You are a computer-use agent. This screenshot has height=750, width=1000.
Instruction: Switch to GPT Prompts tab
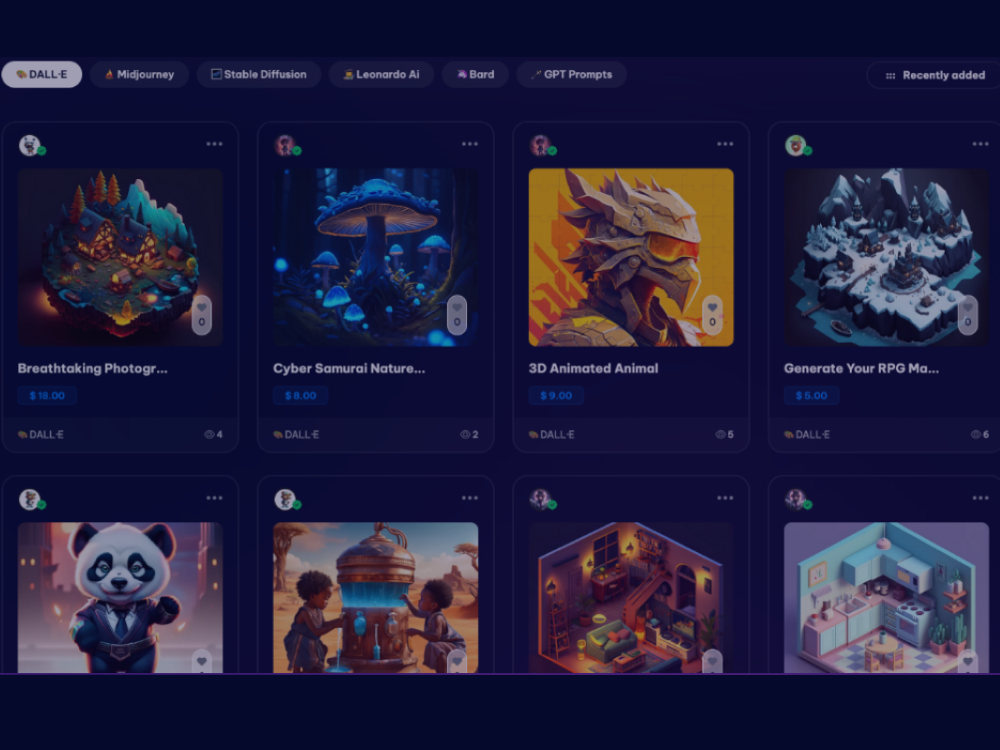click(571, 75)
